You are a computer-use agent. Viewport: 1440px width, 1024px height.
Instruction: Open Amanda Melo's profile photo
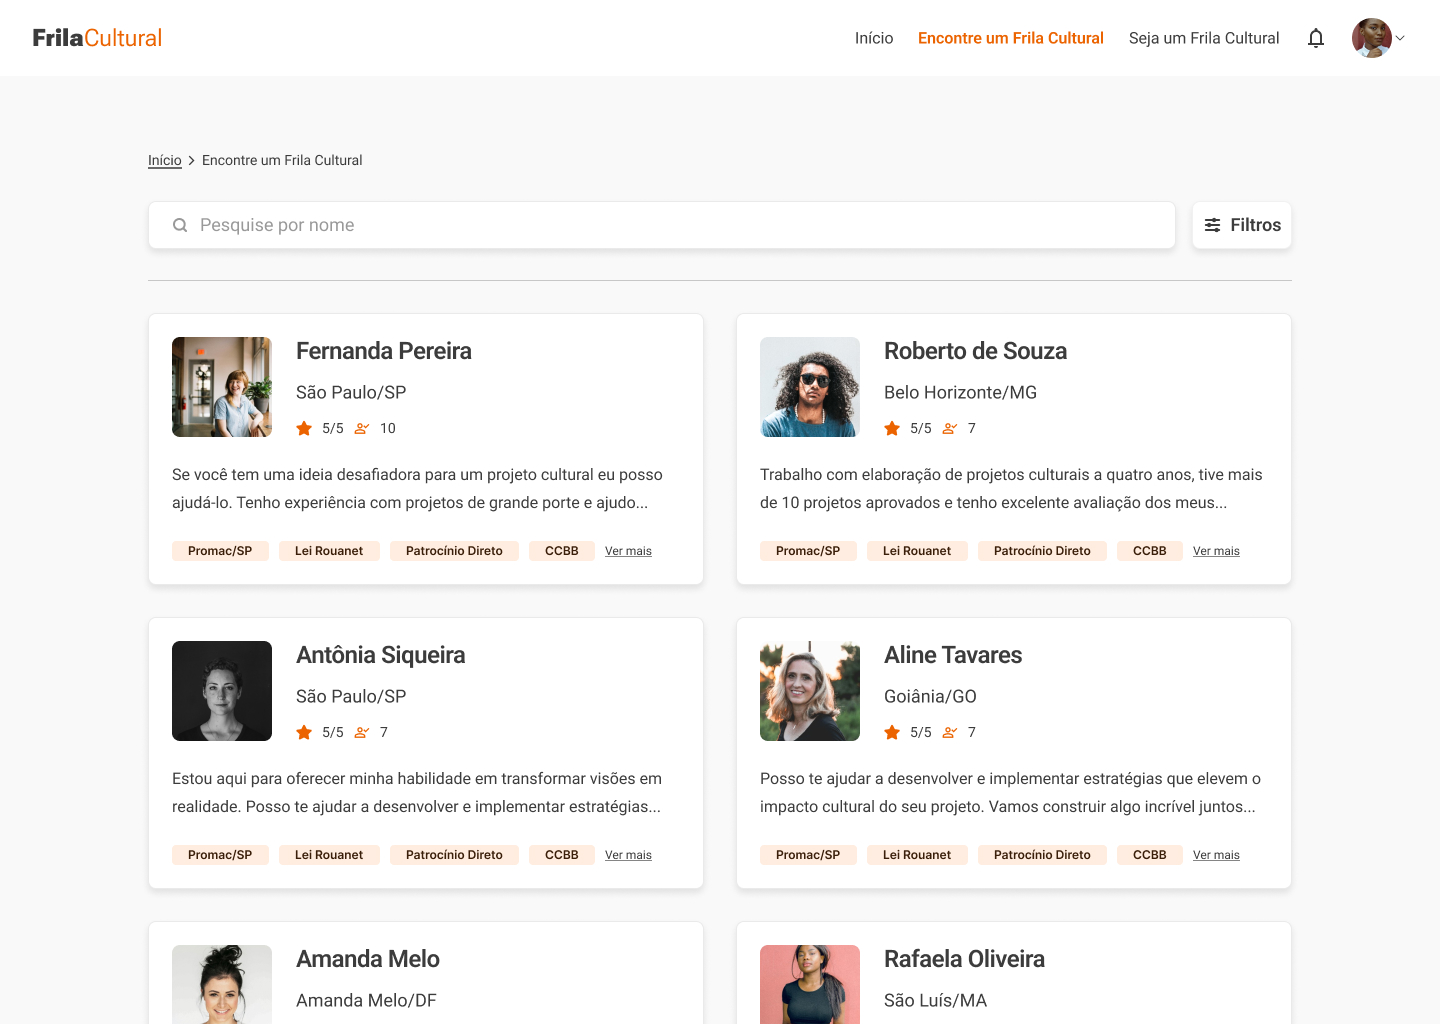click(x=222, y=984)
